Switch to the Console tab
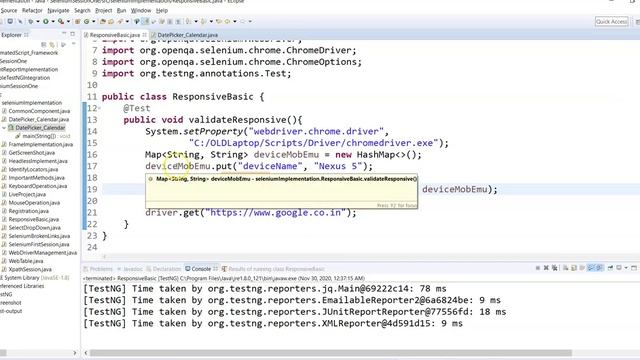The height and width of the screenshot is (360, 640). pos(201,269)
